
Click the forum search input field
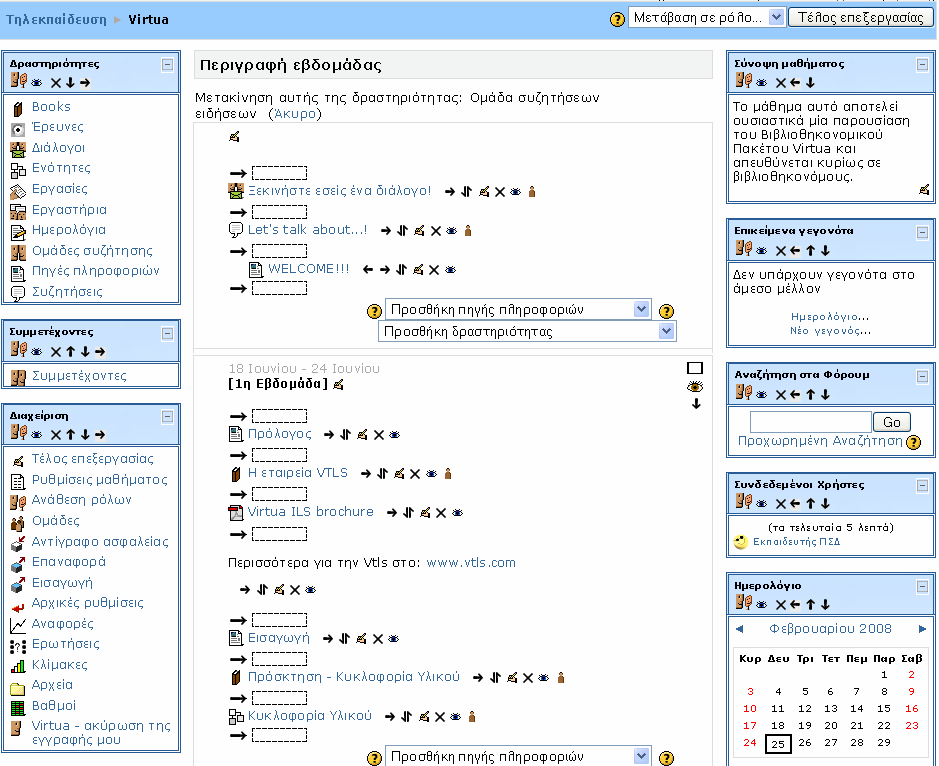811,422
